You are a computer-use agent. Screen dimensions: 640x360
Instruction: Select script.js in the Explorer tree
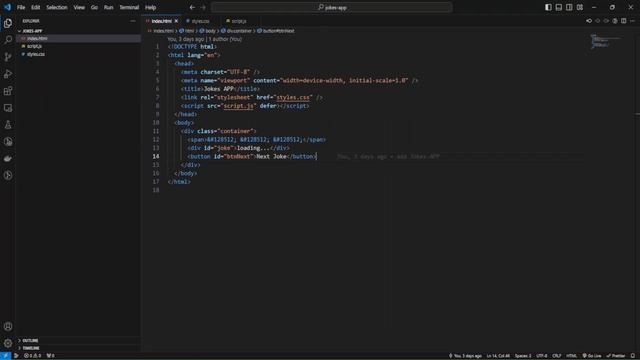click(x=78, y=46)
